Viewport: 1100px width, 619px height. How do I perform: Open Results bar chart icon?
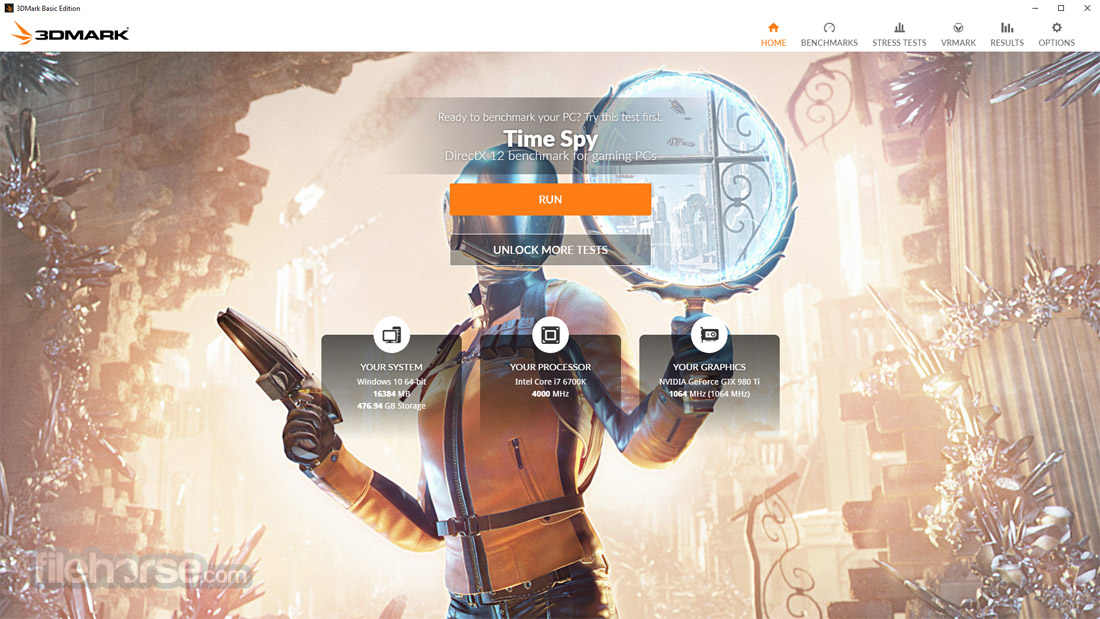(1007, 27)
